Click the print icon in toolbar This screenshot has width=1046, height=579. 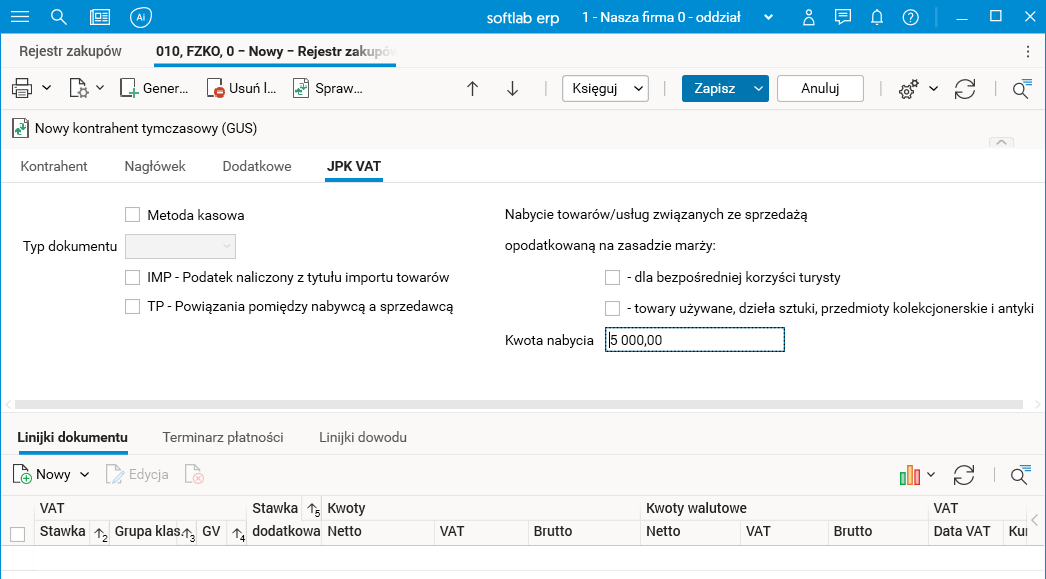pos(22,88)
